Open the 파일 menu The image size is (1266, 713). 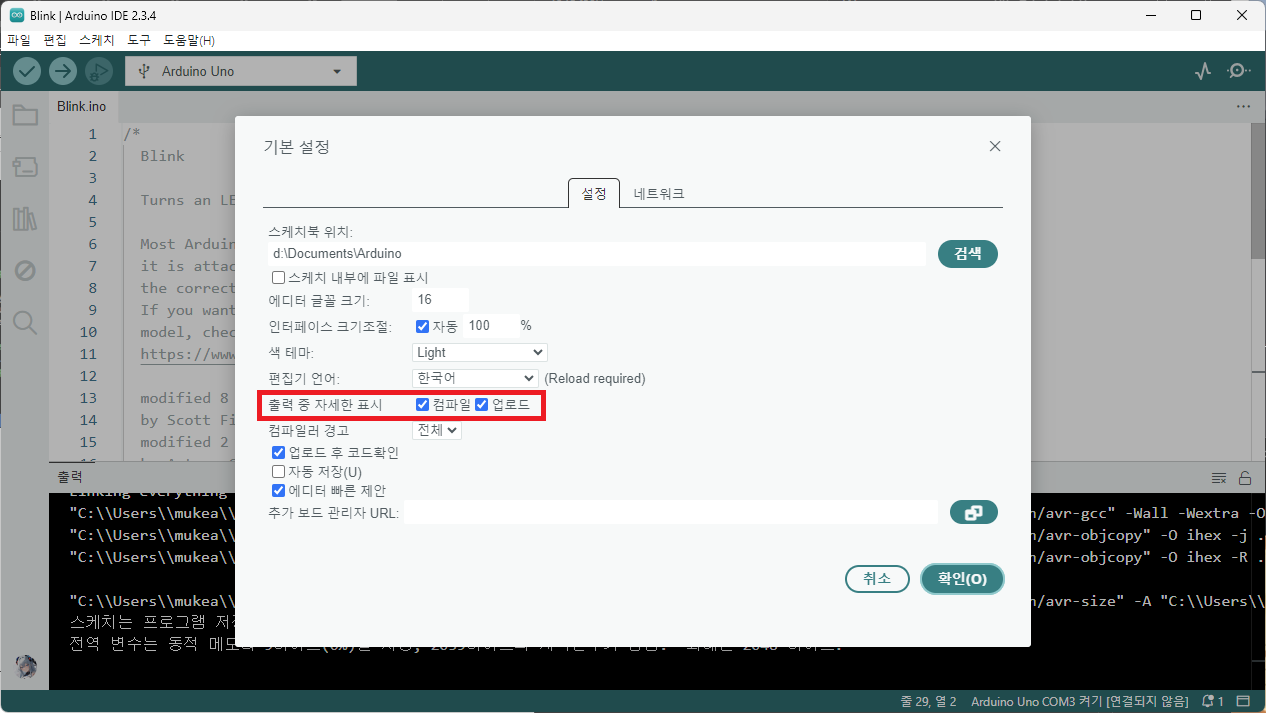coord(19,41)
